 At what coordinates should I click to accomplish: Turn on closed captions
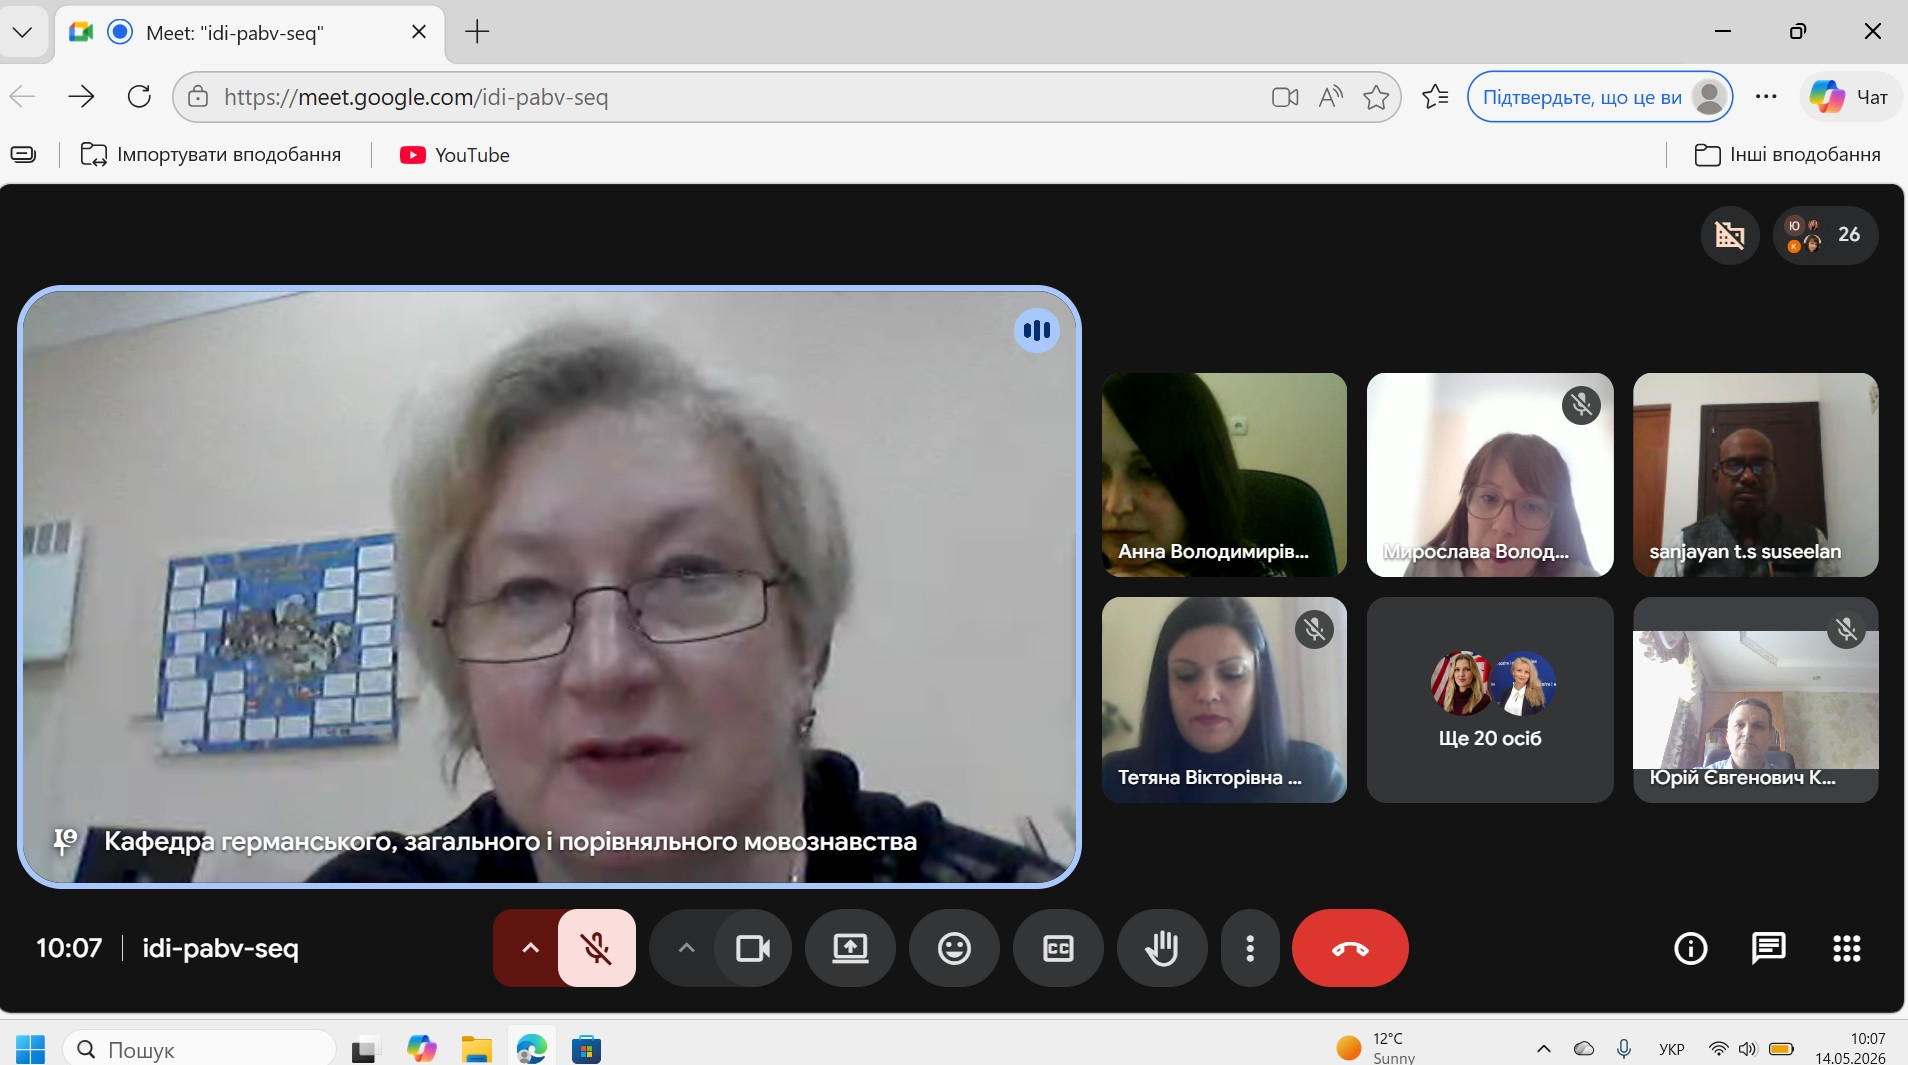[1058, 948]
